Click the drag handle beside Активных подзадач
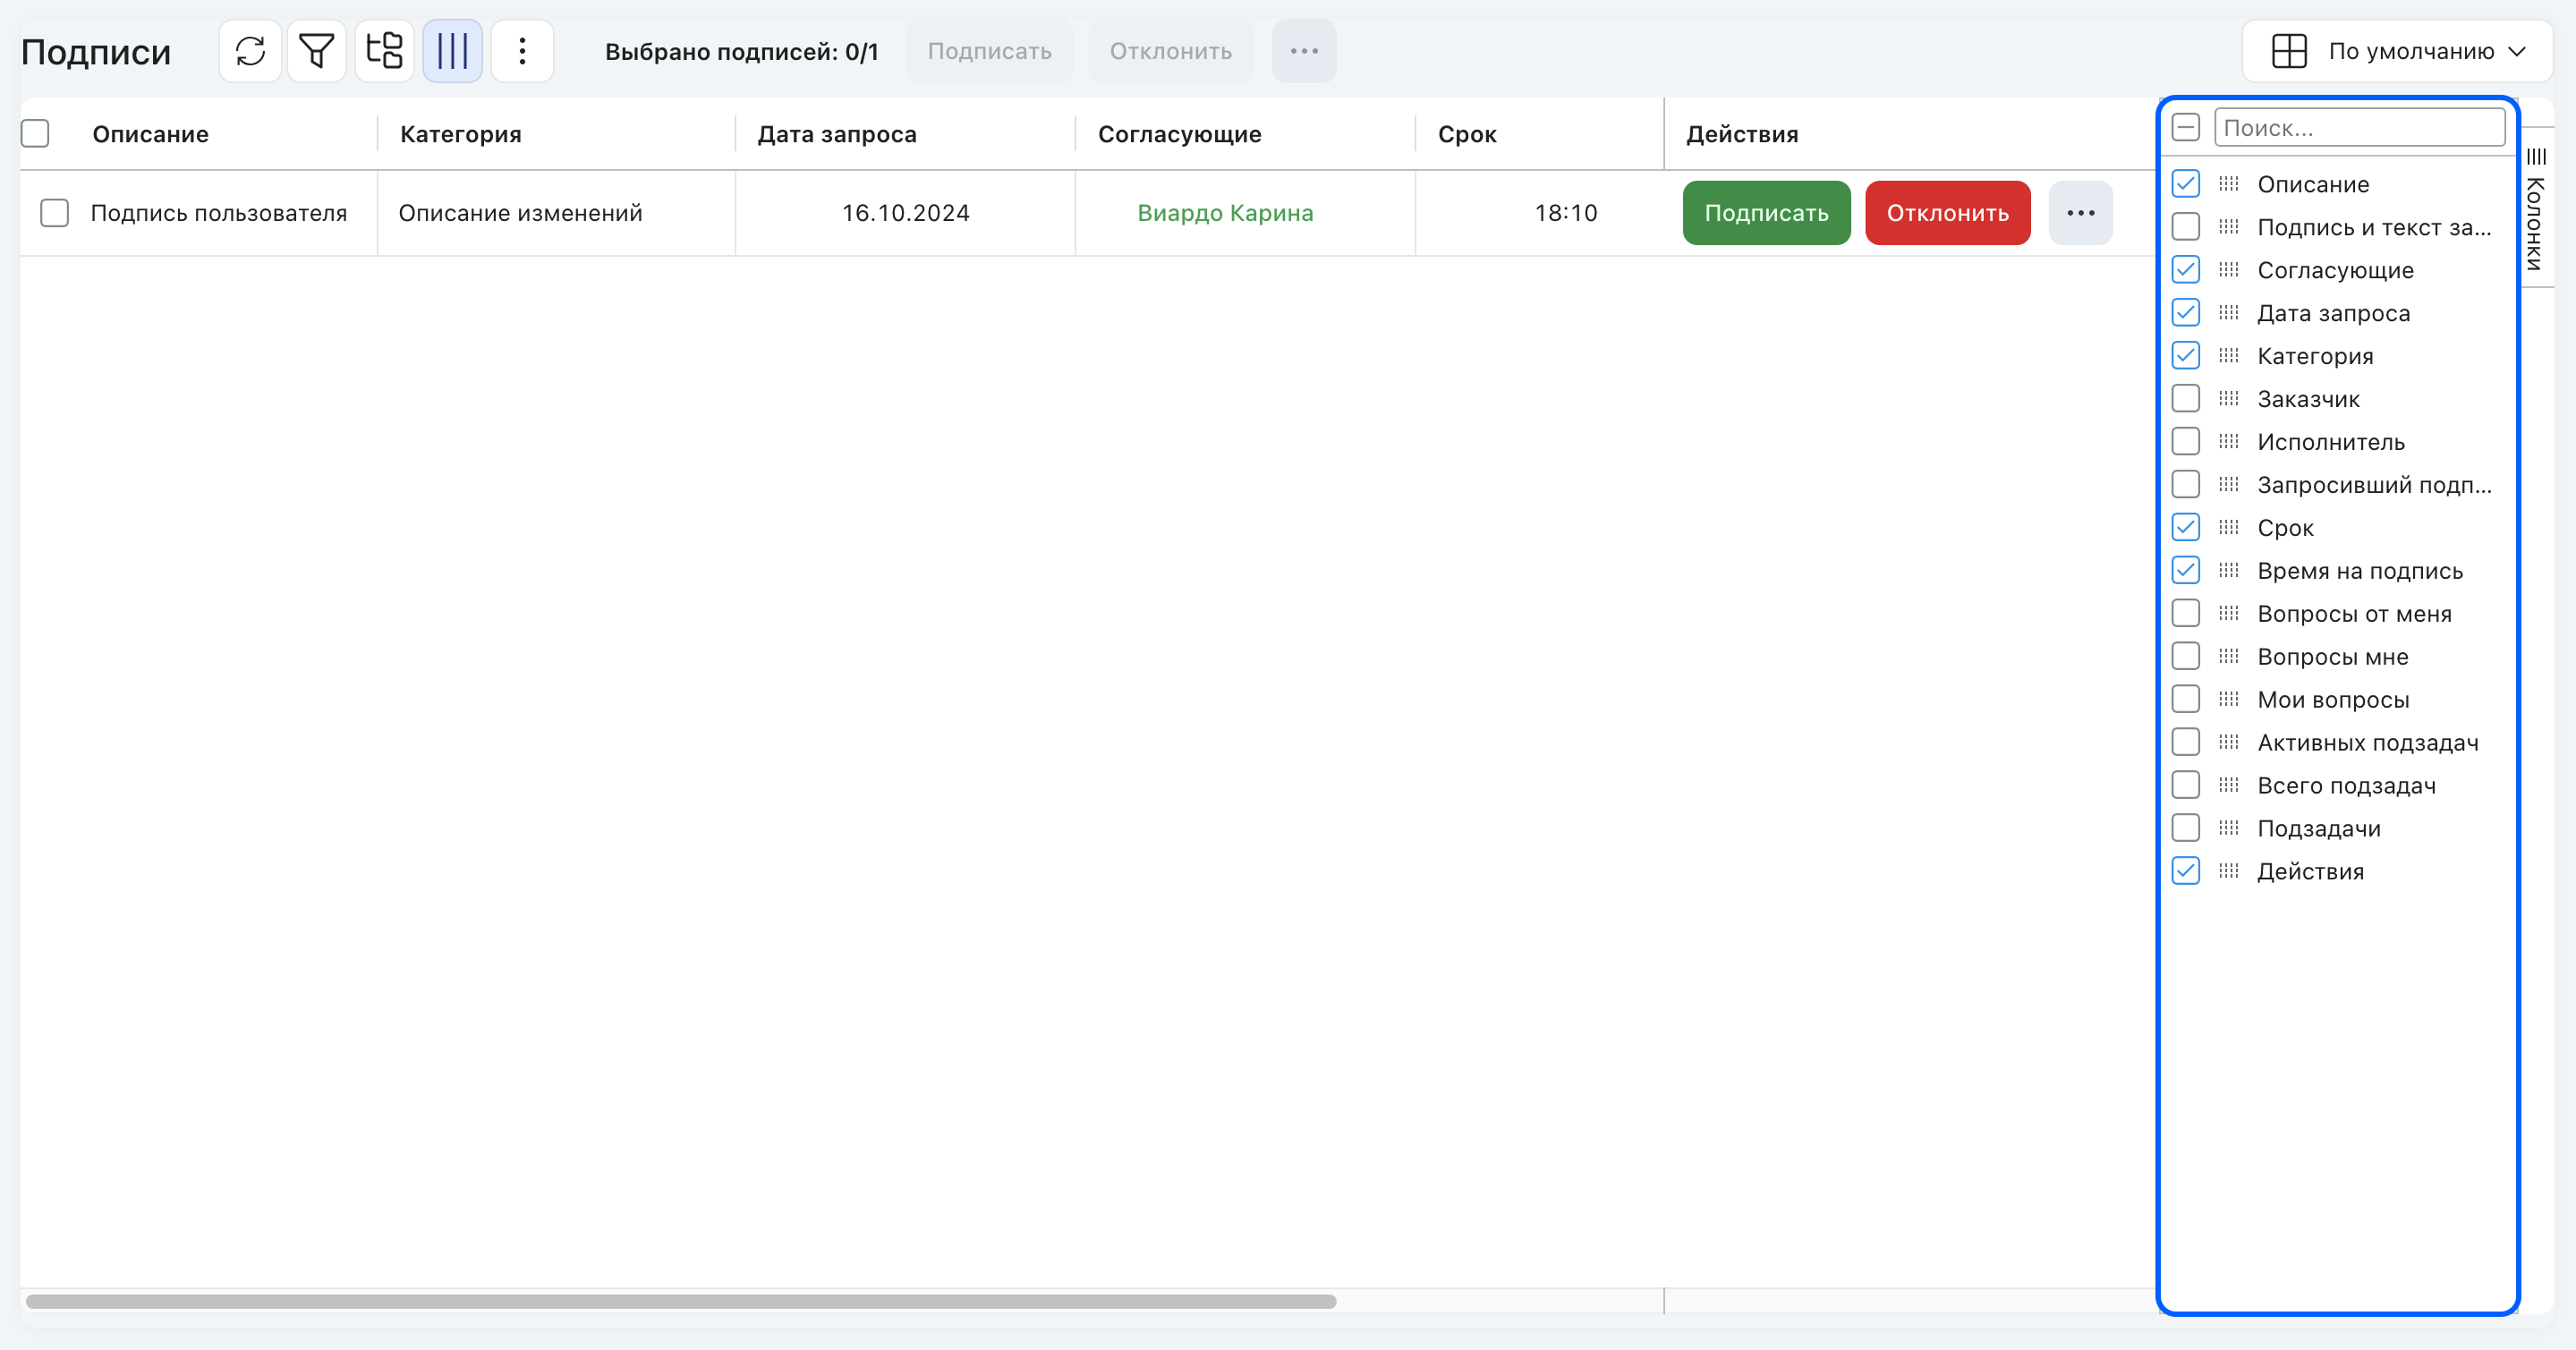 pos(2229,742)
